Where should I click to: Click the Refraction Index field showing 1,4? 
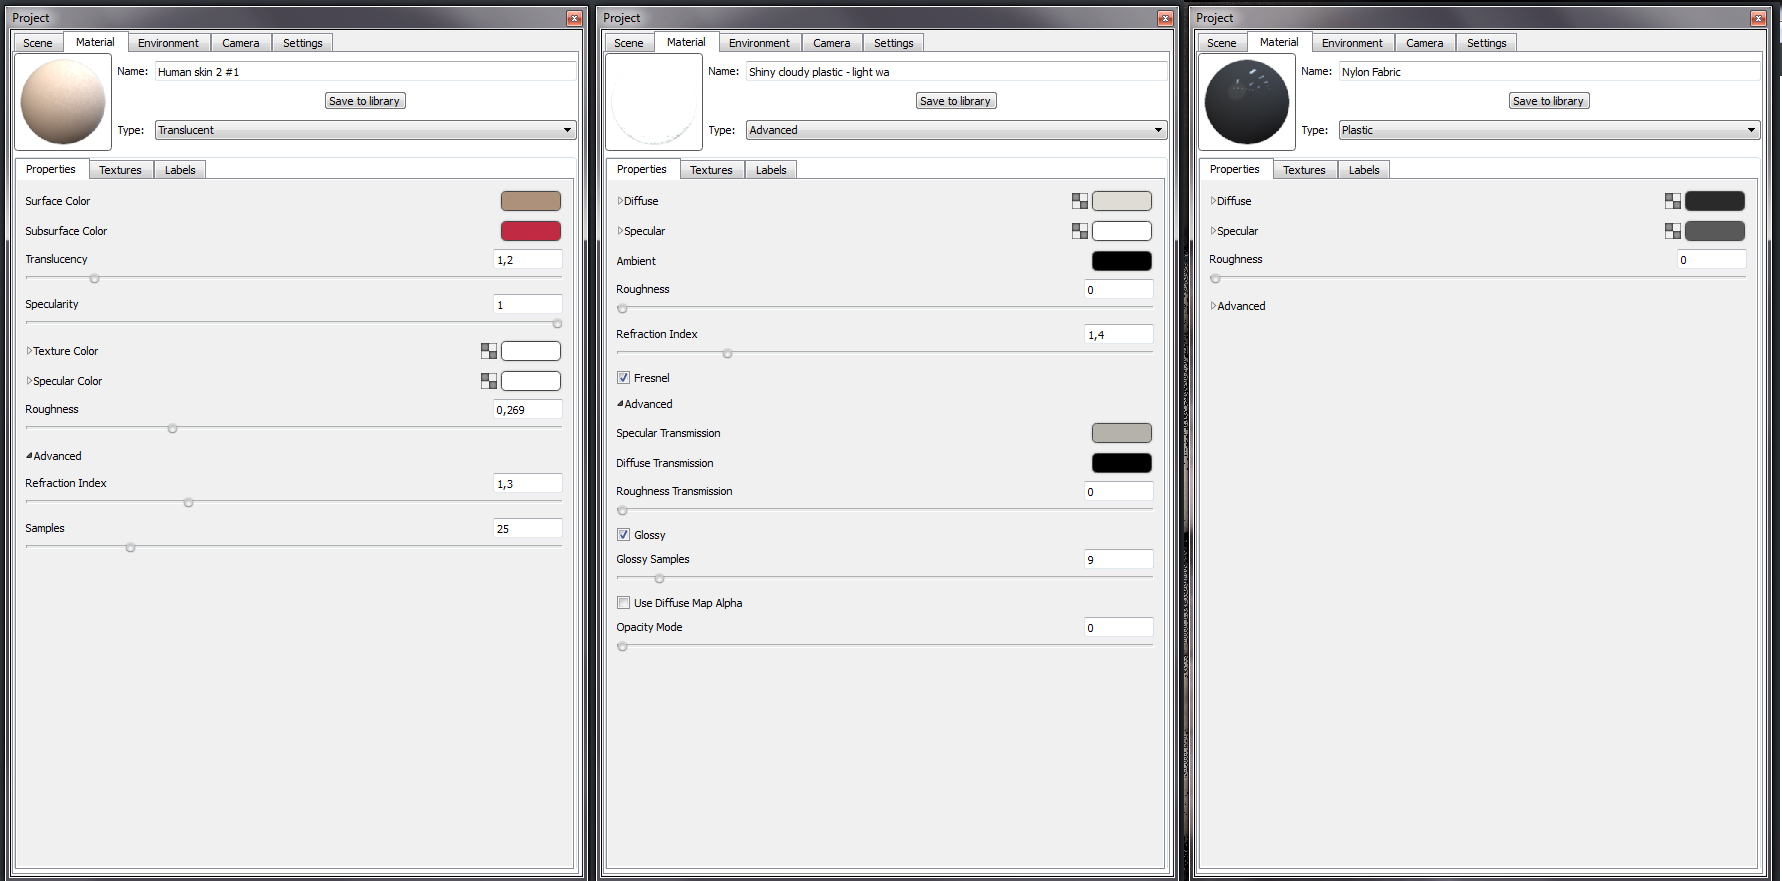point(1118,335)
